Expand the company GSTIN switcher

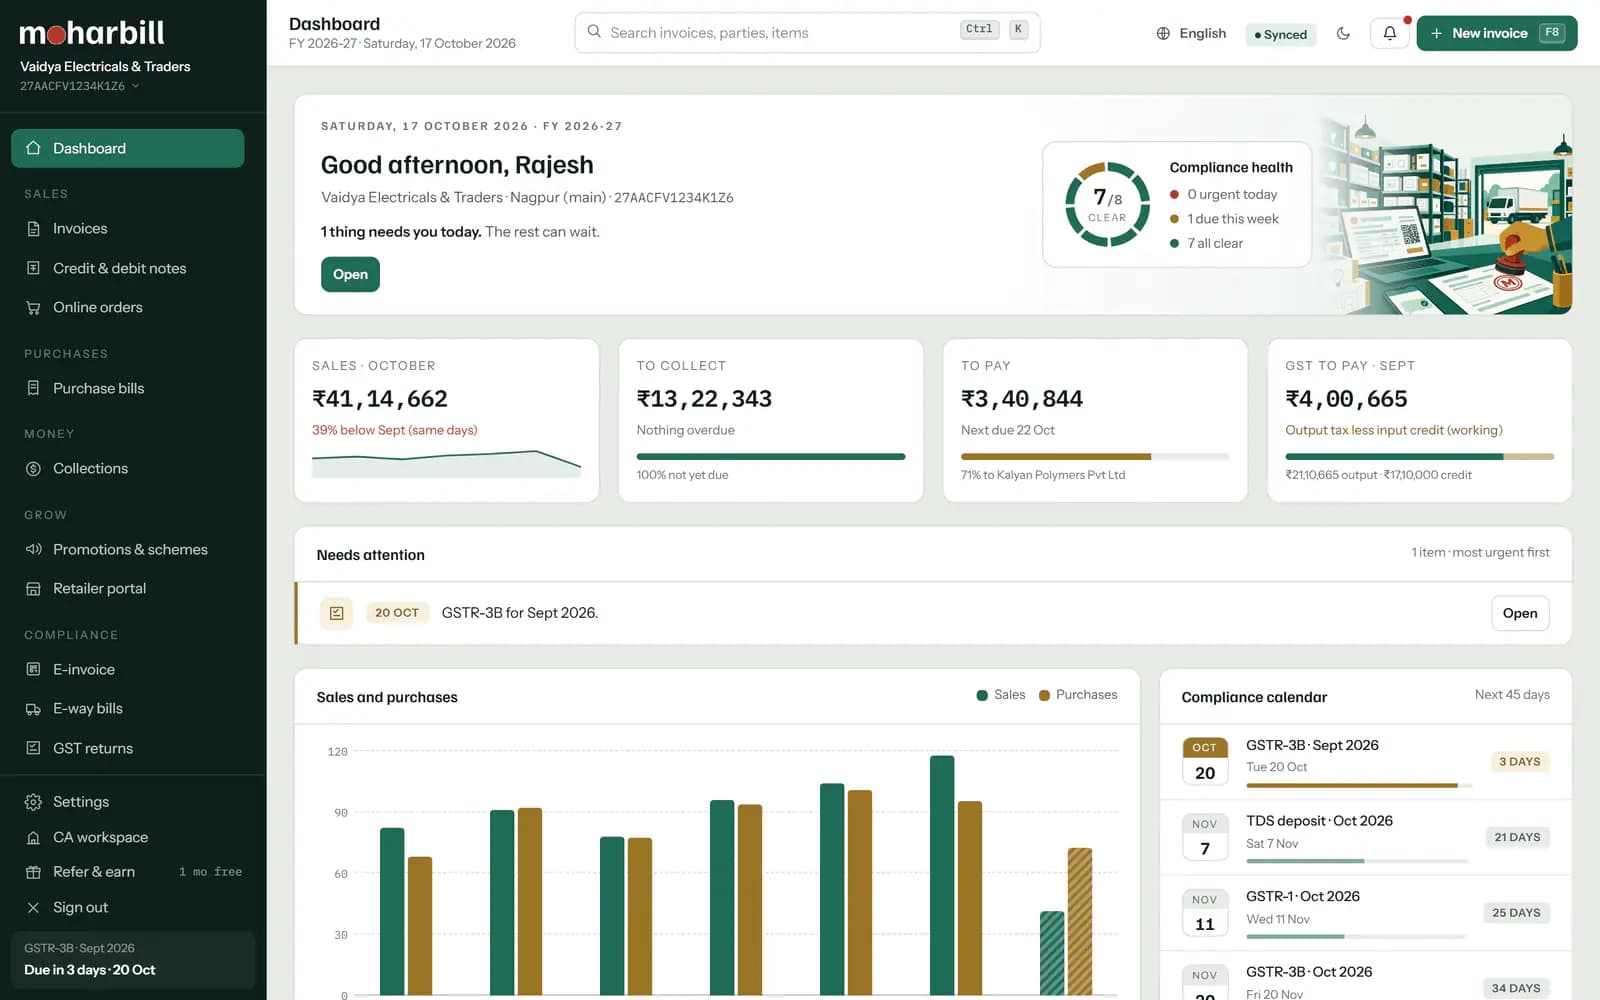point(80,86)
